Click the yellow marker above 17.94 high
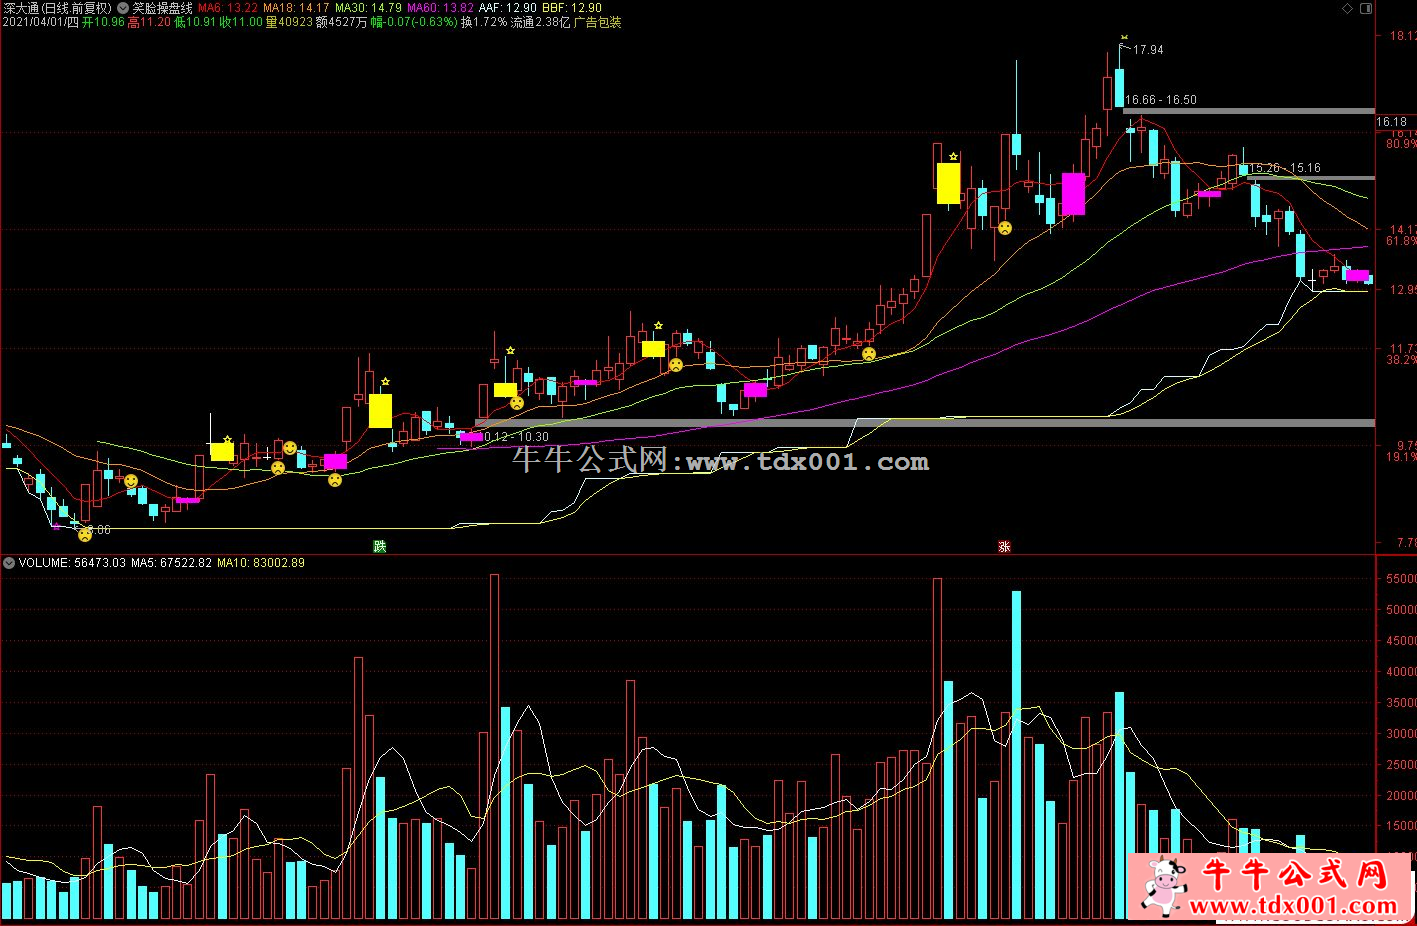The height and width of the screenshot is (926, 1417). (x=1124, y=38)
